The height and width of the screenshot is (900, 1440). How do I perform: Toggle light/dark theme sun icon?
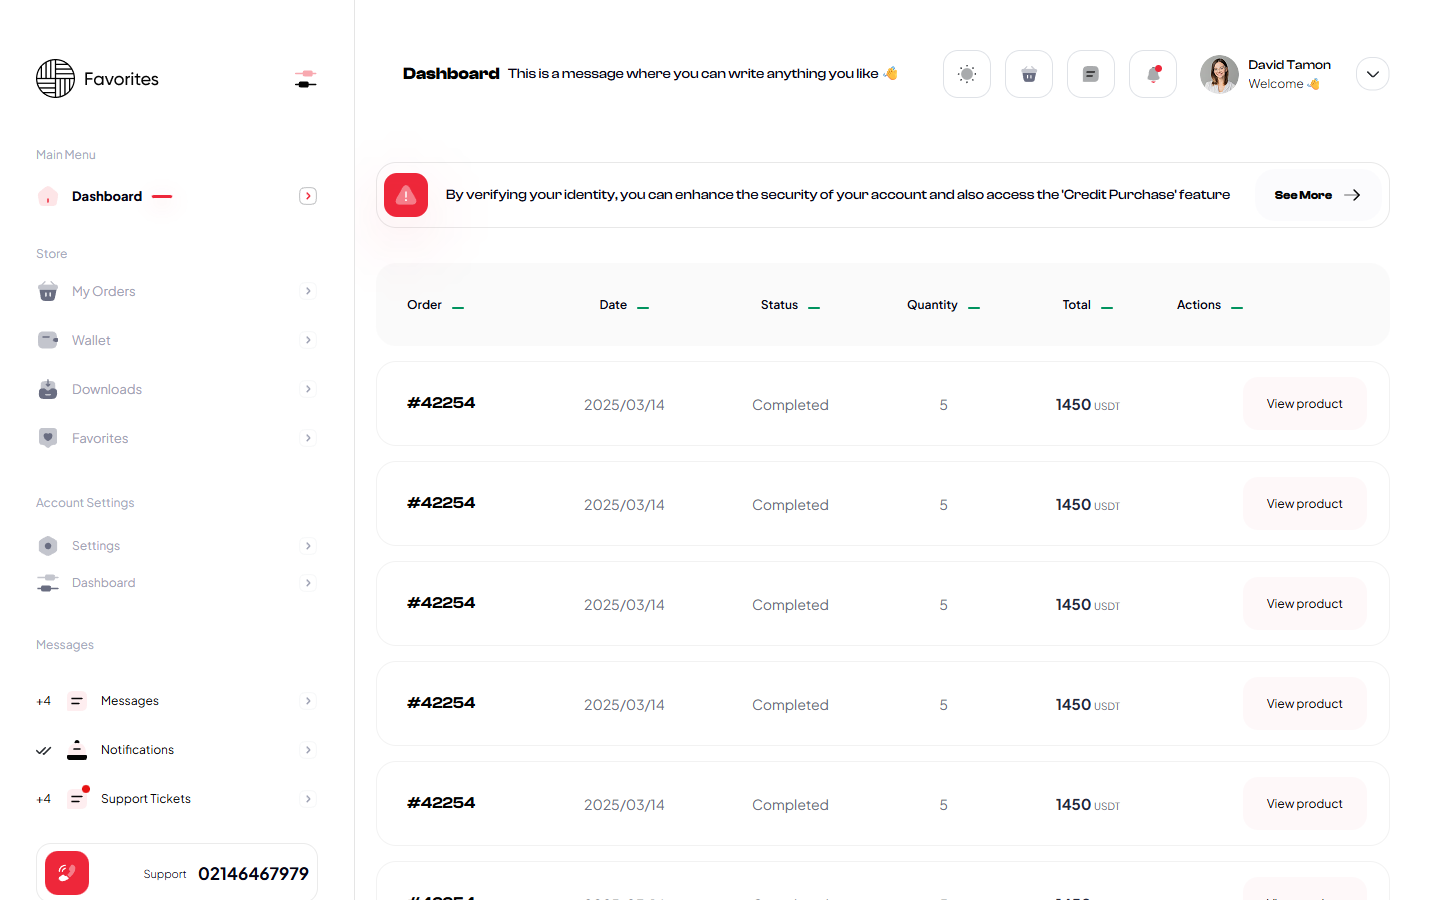[x=966, y=74]
